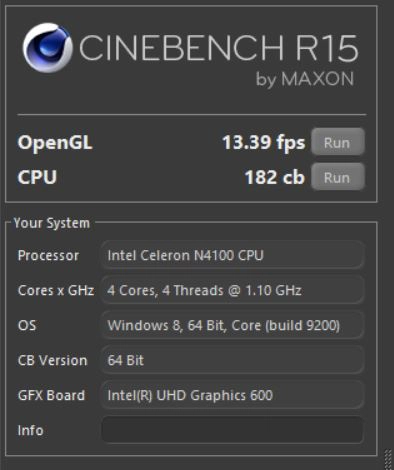Screen dimensions: 394x470
Task: Click the 182 cb CPU score
Action: pos(274,177)
